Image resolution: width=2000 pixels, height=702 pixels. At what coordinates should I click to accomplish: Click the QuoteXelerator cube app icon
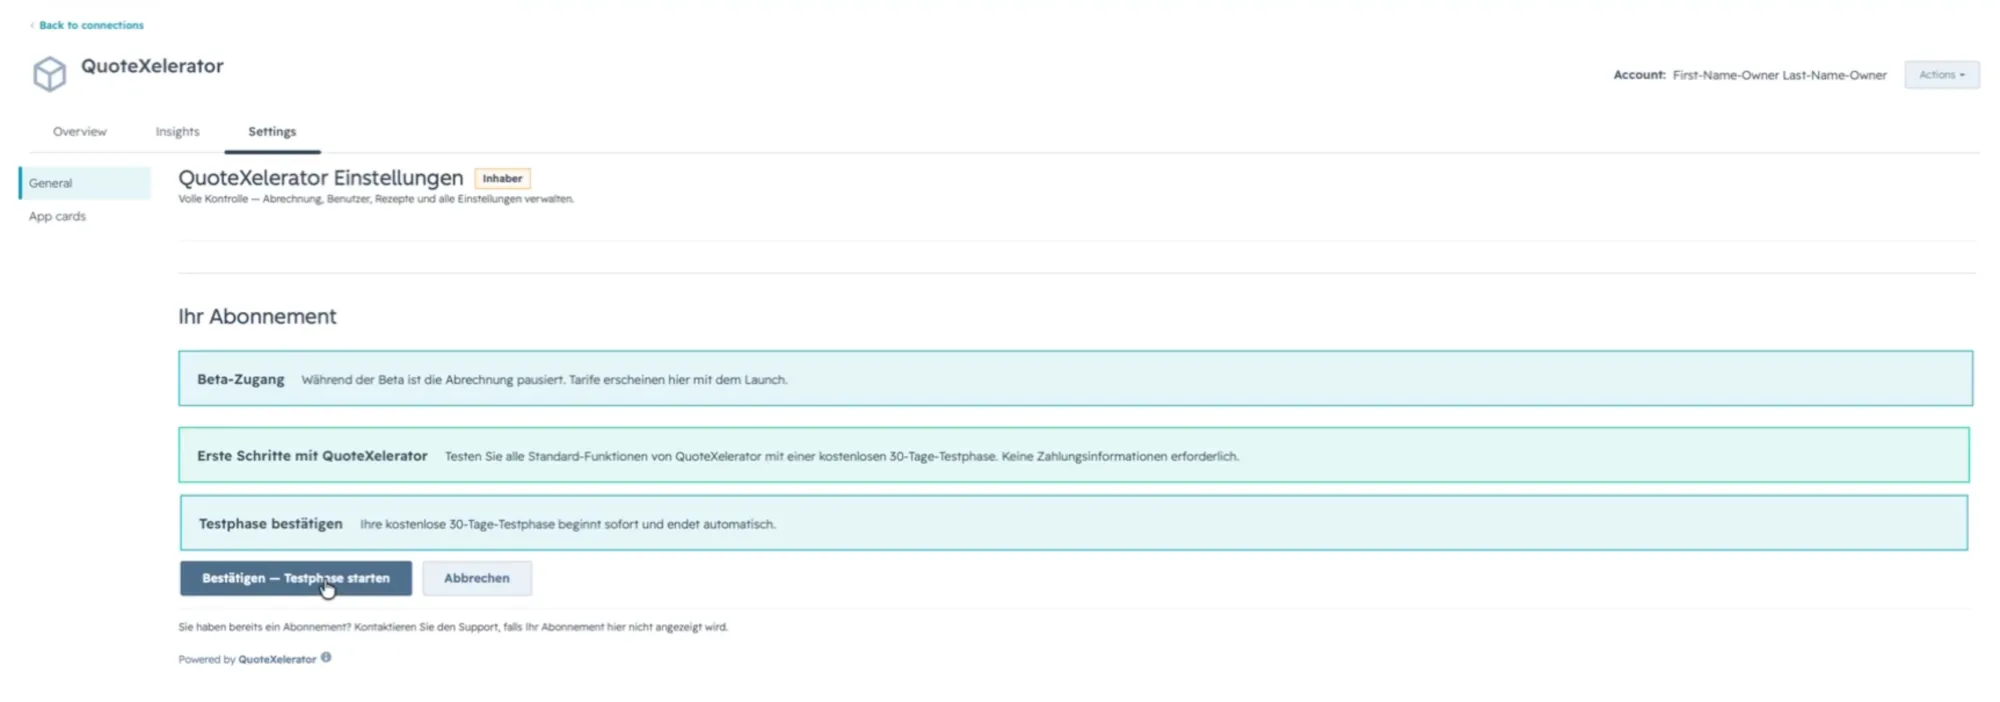[x=49, y=74]
